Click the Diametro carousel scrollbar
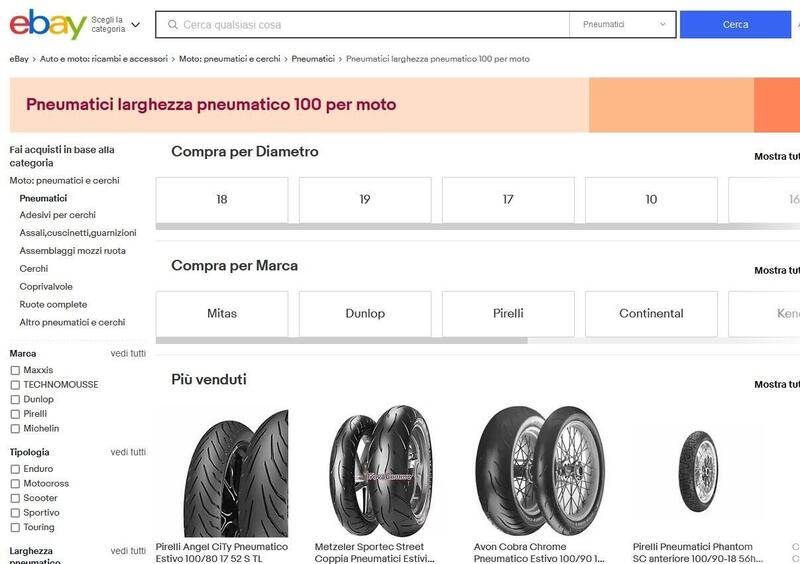Viewport: 800px width, 564px height. (478, 226)
